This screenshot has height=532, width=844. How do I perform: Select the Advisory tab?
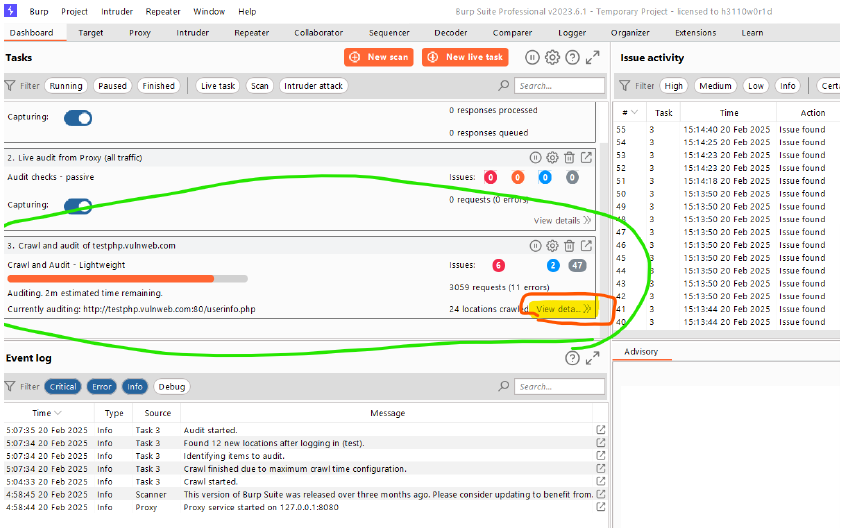point(641,352)
